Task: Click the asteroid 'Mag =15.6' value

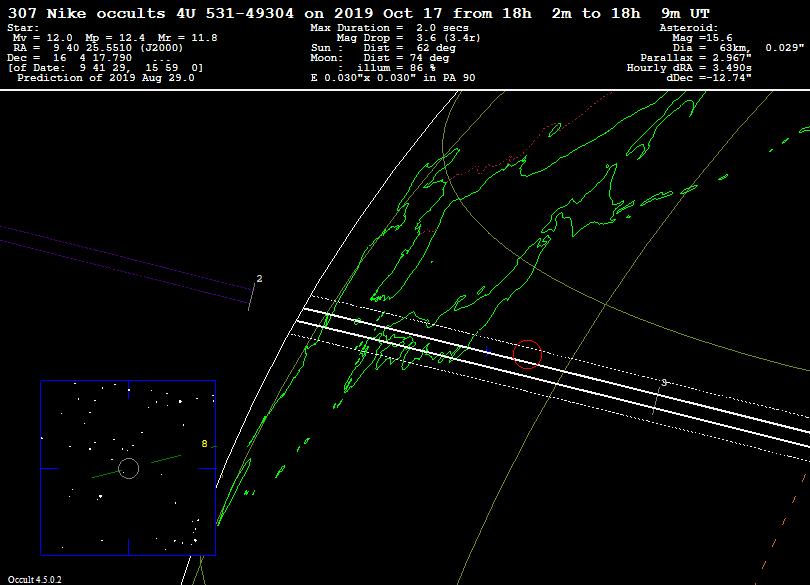Action: (x=703, y=38)
